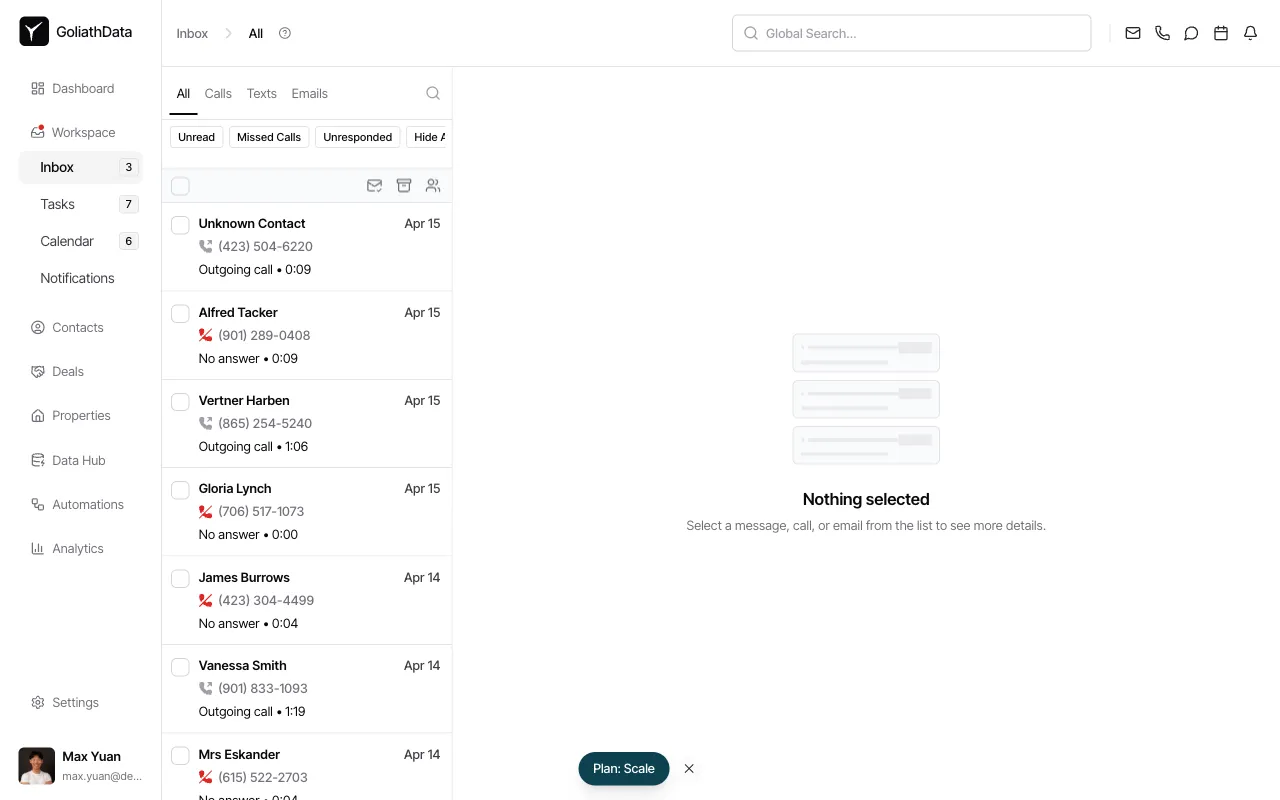Assign conversations using the people icon
Image resolution: width=1280 pixels, height=800 pixels.
[433, 185]
